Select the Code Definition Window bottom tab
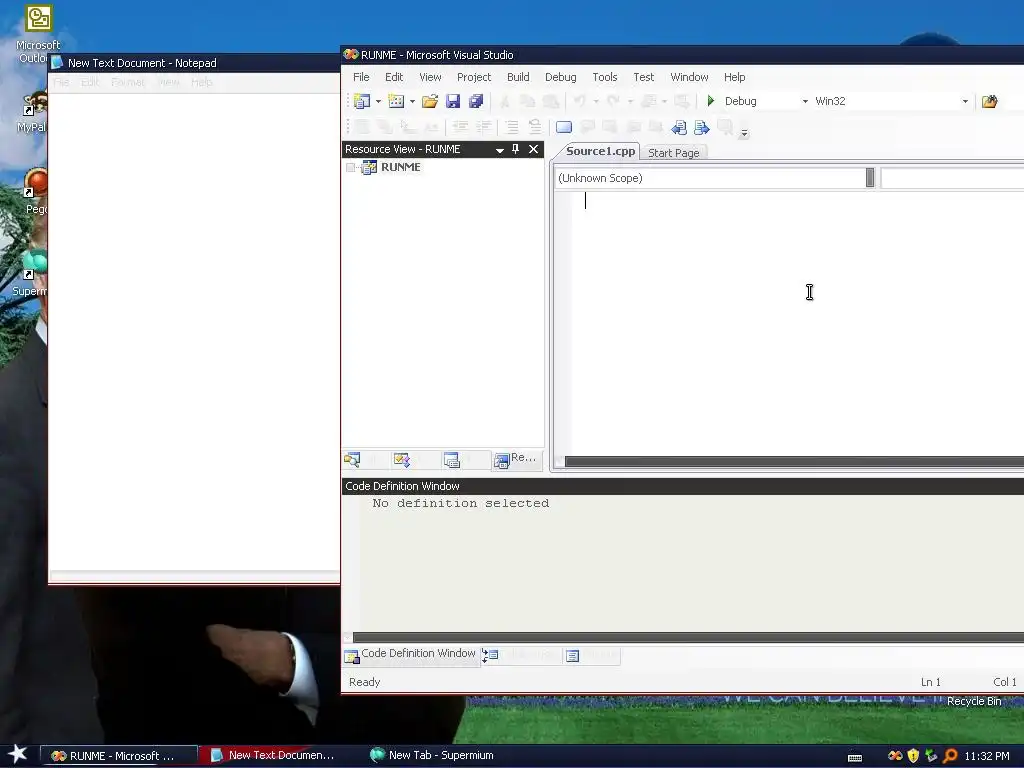This screenshot has height=768, width=1024. [x=411, y=655]
